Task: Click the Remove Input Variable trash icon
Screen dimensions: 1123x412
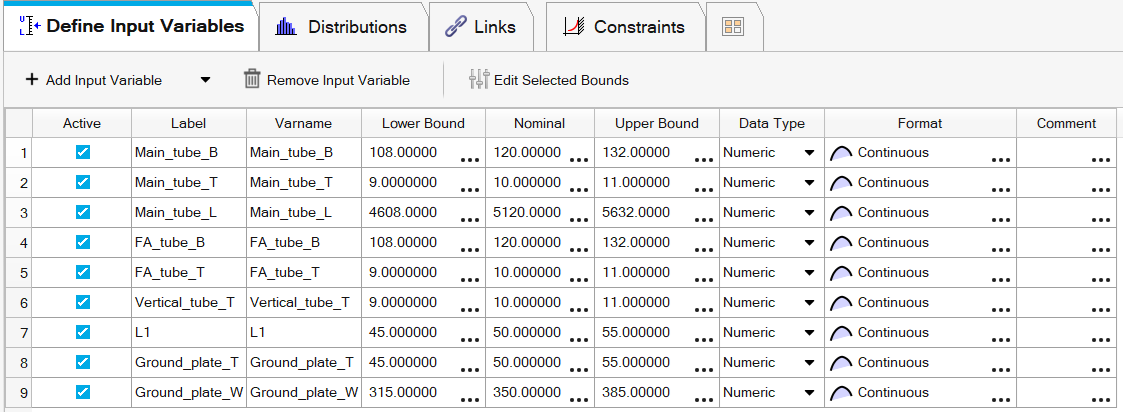Action: pos(251,79)
